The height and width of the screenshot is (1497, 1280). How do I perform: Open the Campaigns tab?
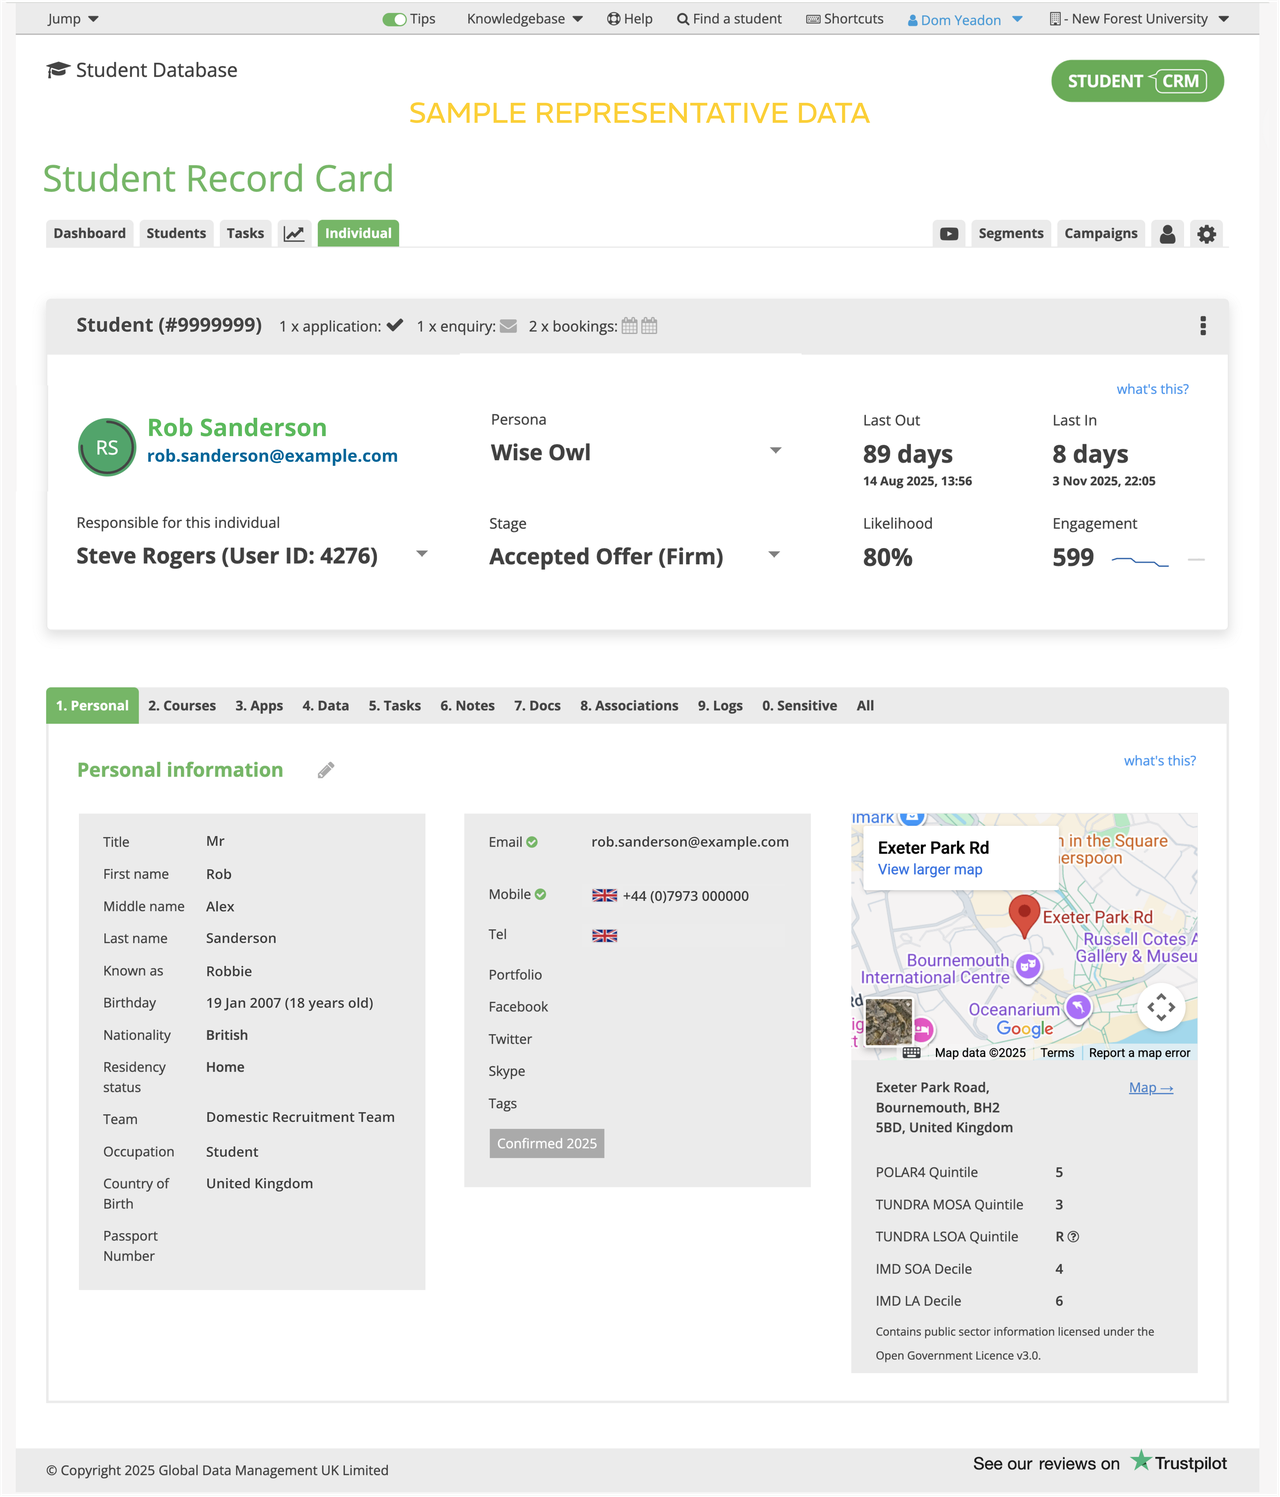[x=1100, y=233]
